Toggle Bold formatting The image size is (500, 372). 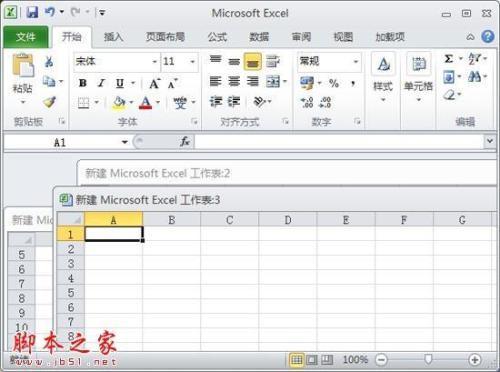(83, 83)
